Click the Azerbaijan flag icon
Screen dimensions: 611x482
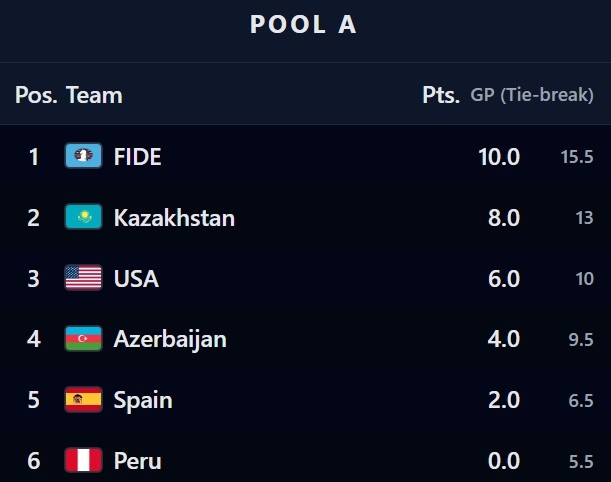[x=83, y=339]
